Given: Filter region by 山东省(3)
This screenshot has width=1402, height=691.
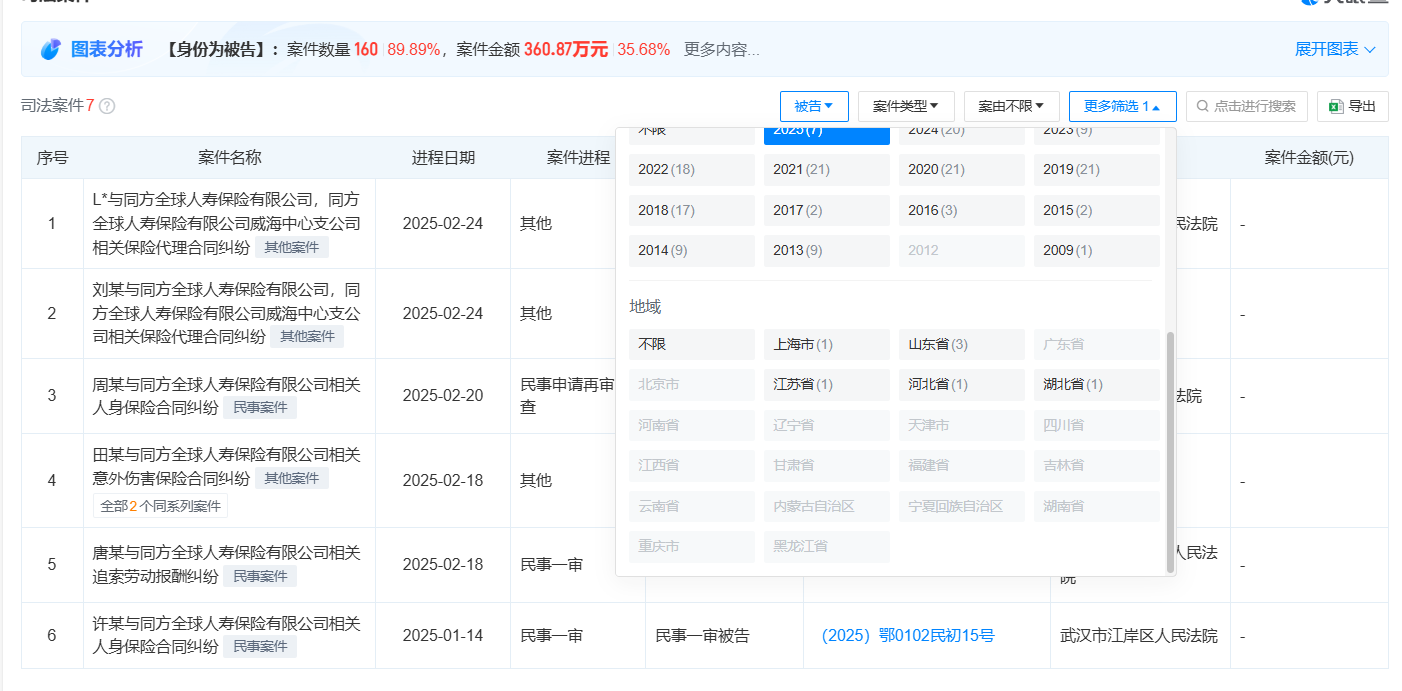Looking at the screenshot, I should [961, 344].
